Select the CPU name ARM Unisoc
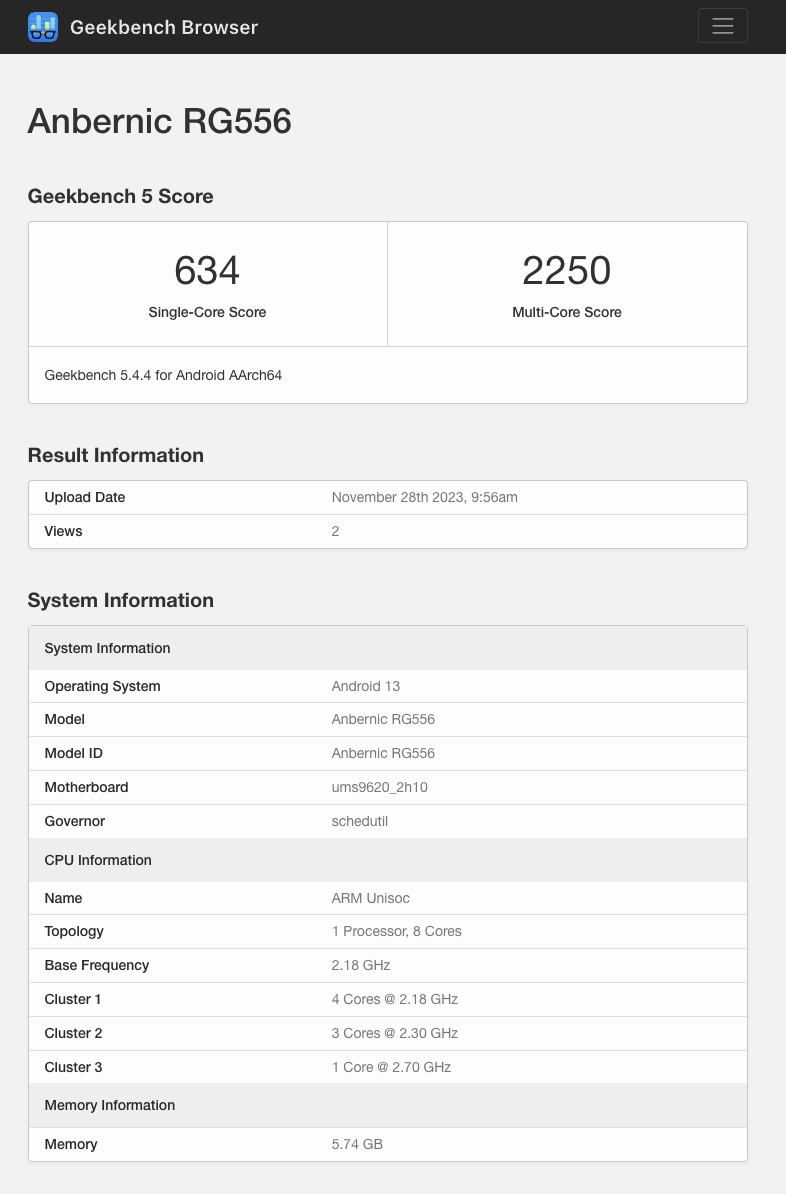This screenshot has width=786, height=1194. (x=370, y=899)
